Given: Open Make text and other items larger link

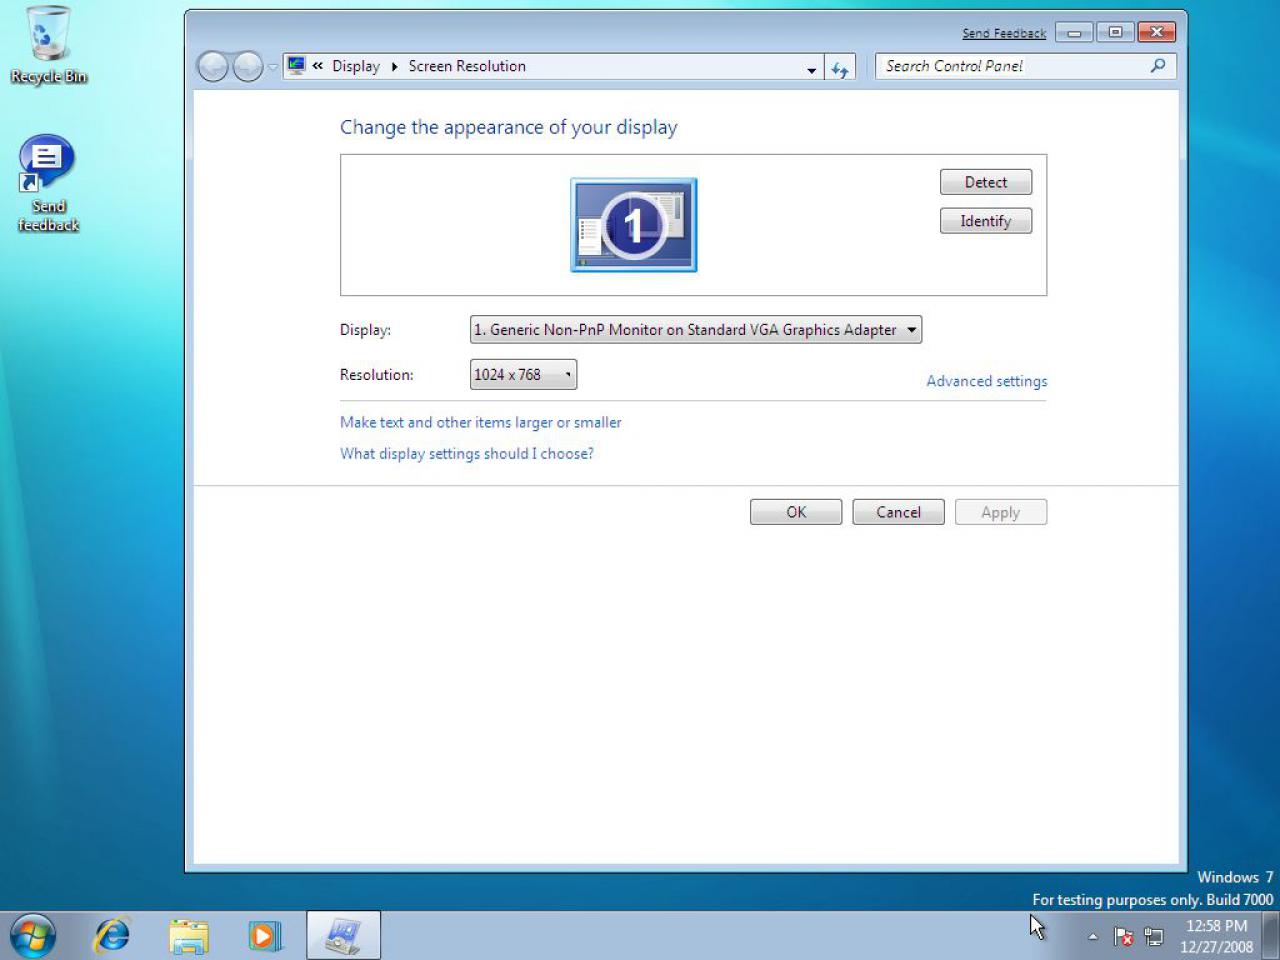Looking at the screenshot, I should click(x=481, y=422).
